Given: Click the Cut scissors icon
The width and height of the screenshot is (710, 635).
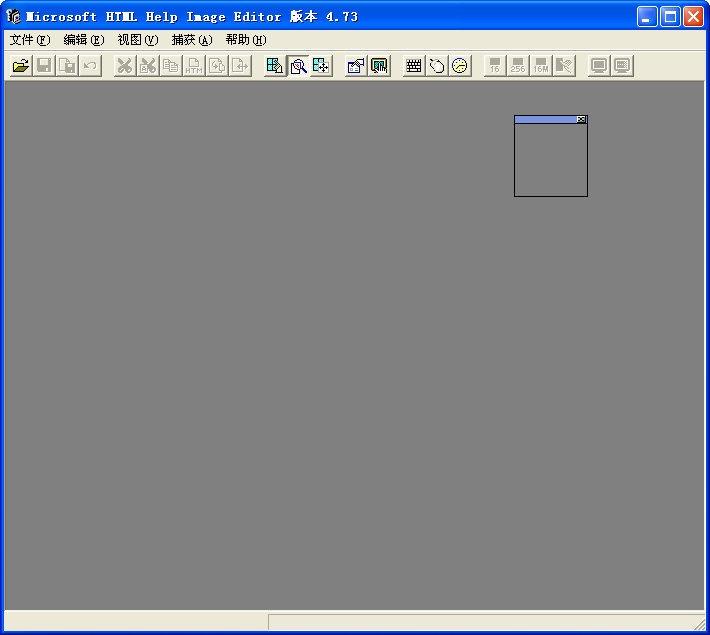Looking at the screenshot, I should coord(125,66).
